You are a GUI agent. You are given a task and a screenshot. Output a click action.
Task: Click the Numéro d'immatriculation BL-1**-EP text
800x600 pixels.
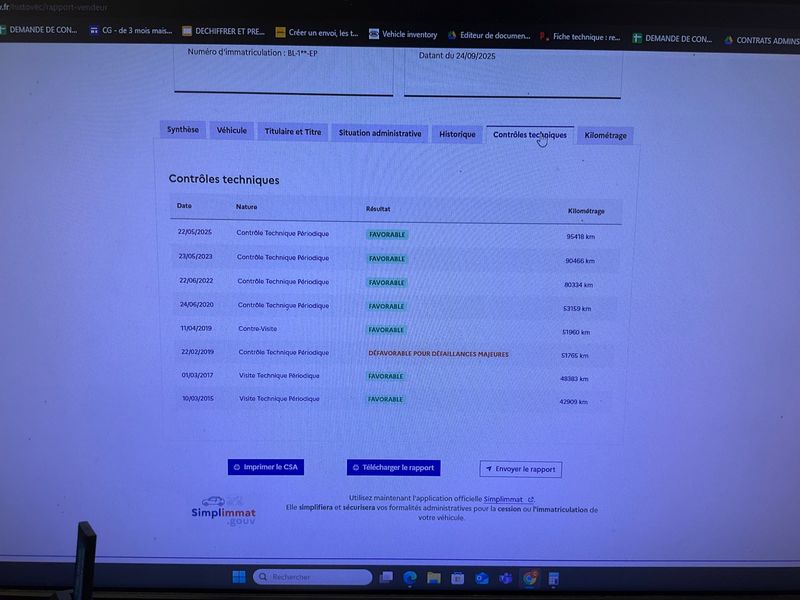(x=253, y=53)
